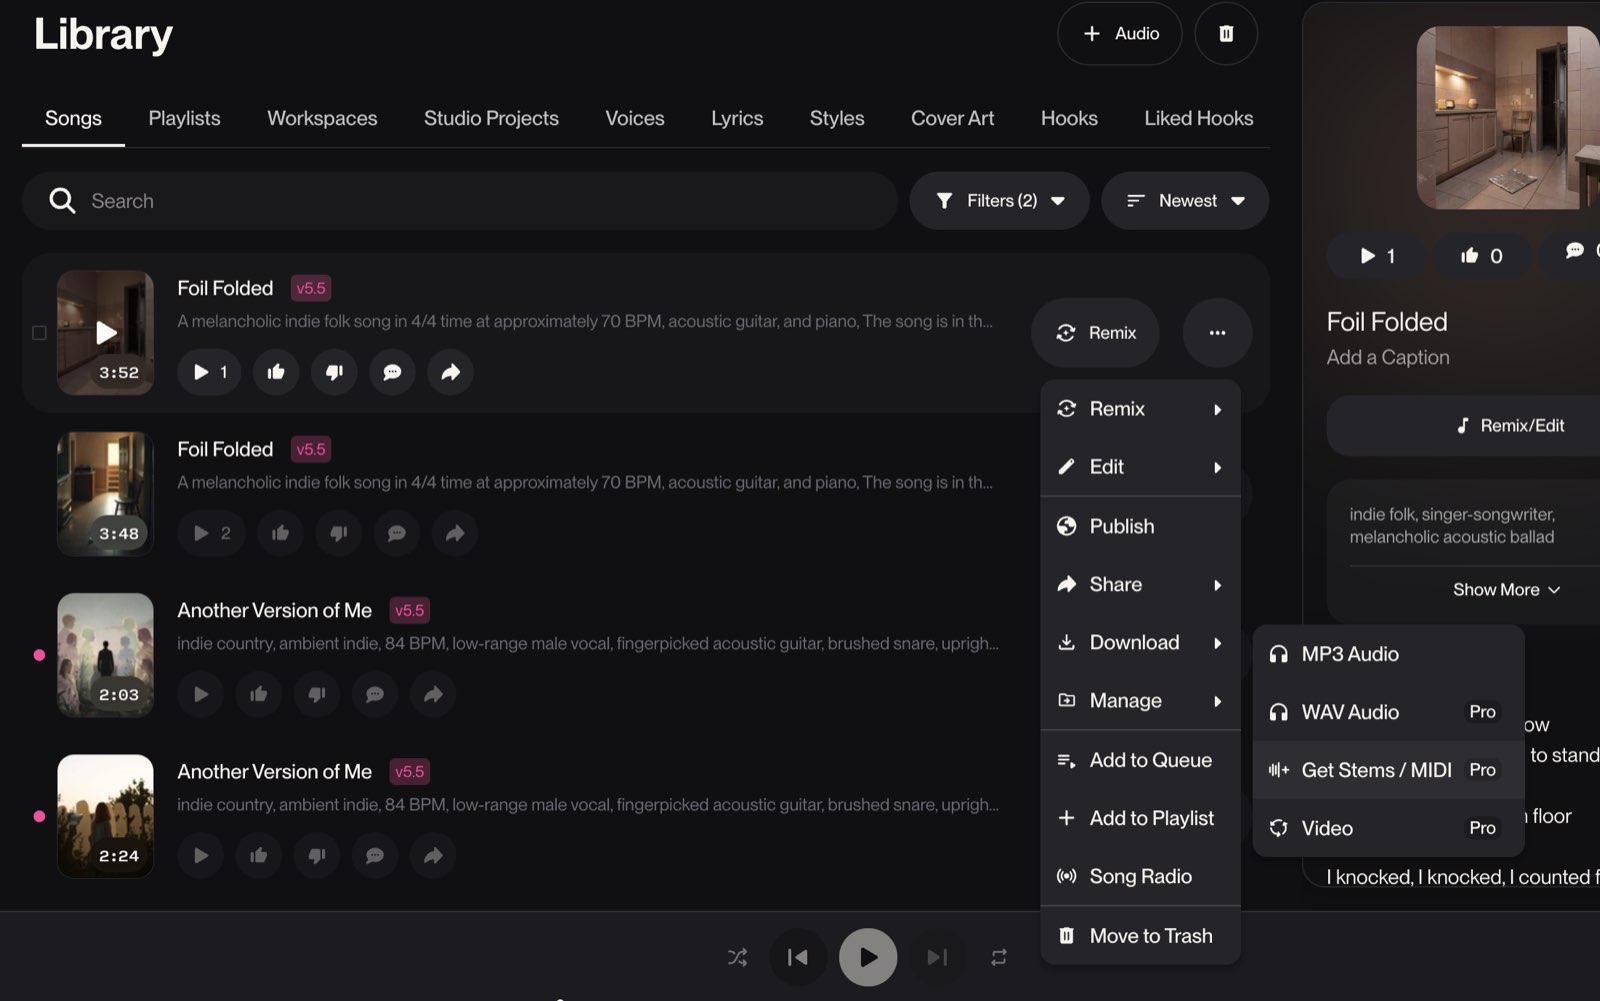Expand the Edit submenu

point(1140,467)
